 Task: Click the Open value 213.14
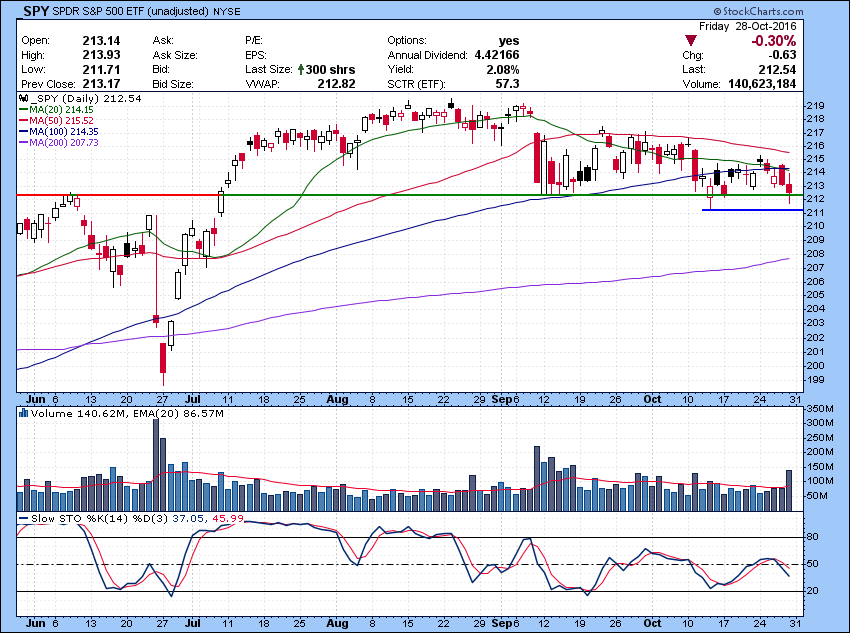click(101, 41)
